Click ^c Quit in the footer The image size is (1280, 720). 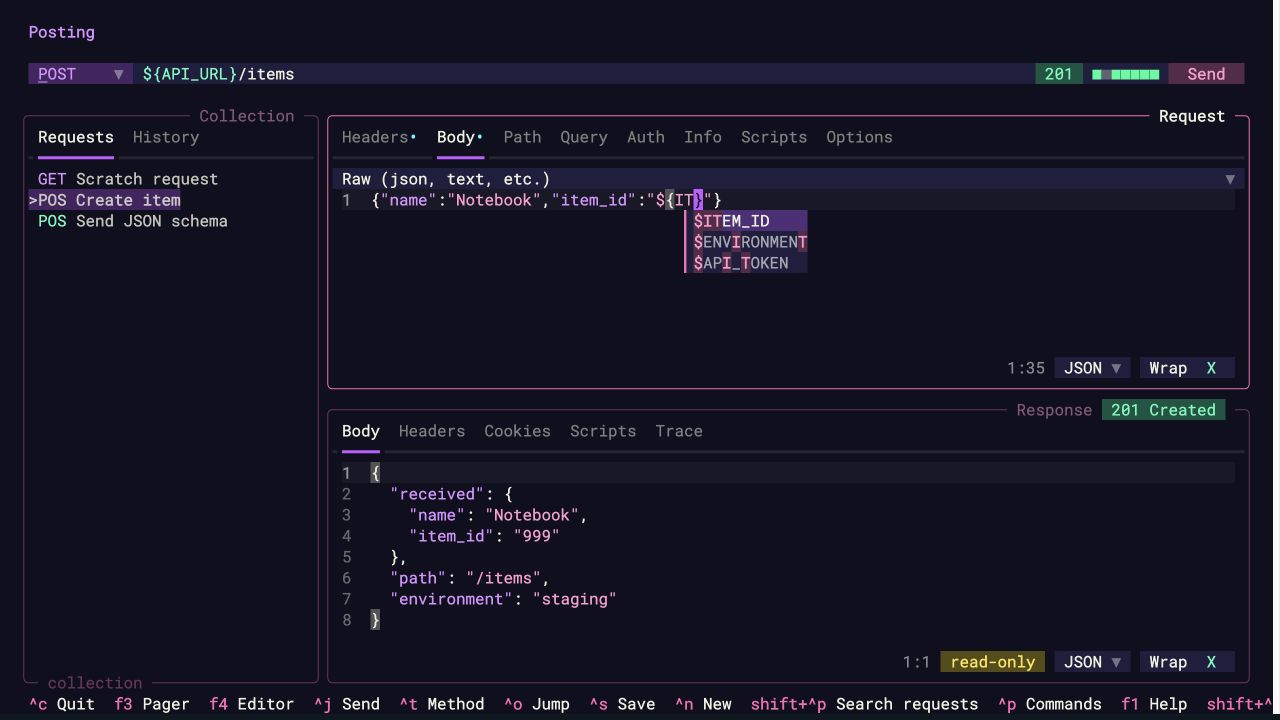[x=62, y=704]
